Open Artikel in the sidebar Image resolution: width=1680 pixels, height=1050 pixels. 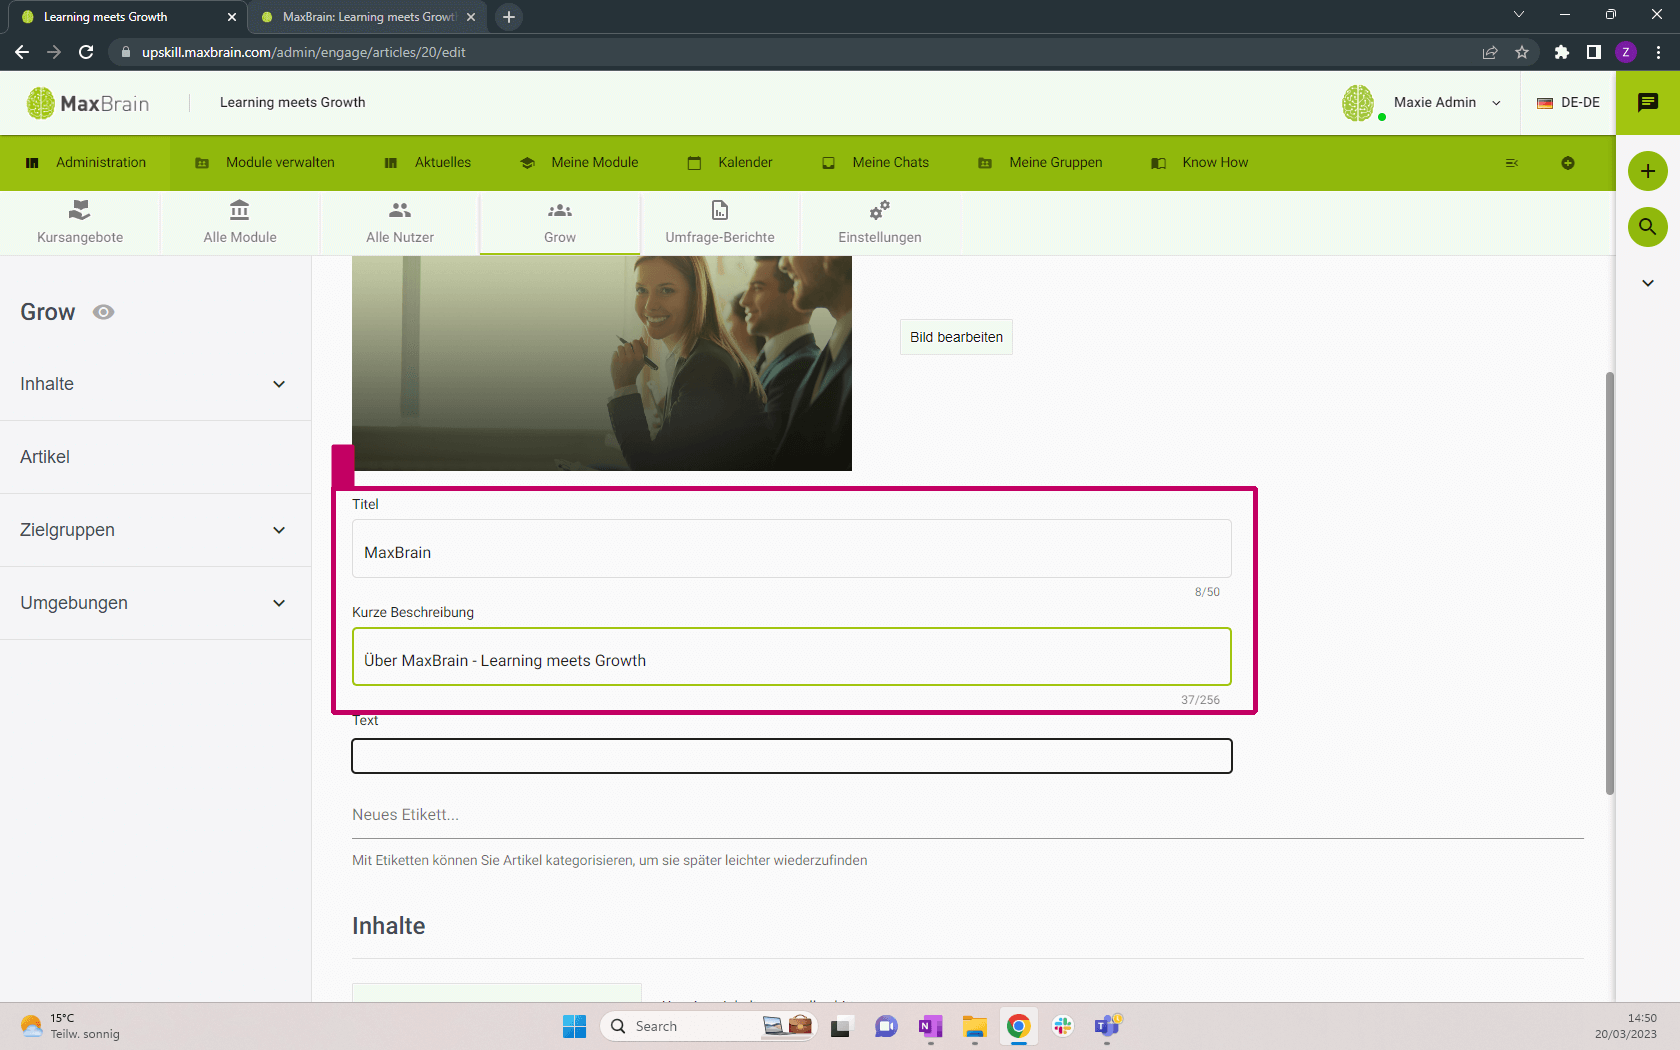pos(155,457)
